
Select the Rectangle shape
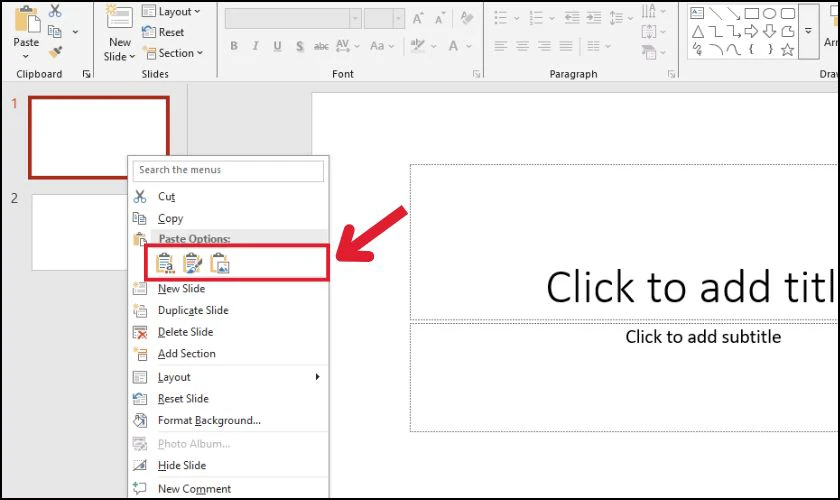pyautogui.click(x=752, y=13)
